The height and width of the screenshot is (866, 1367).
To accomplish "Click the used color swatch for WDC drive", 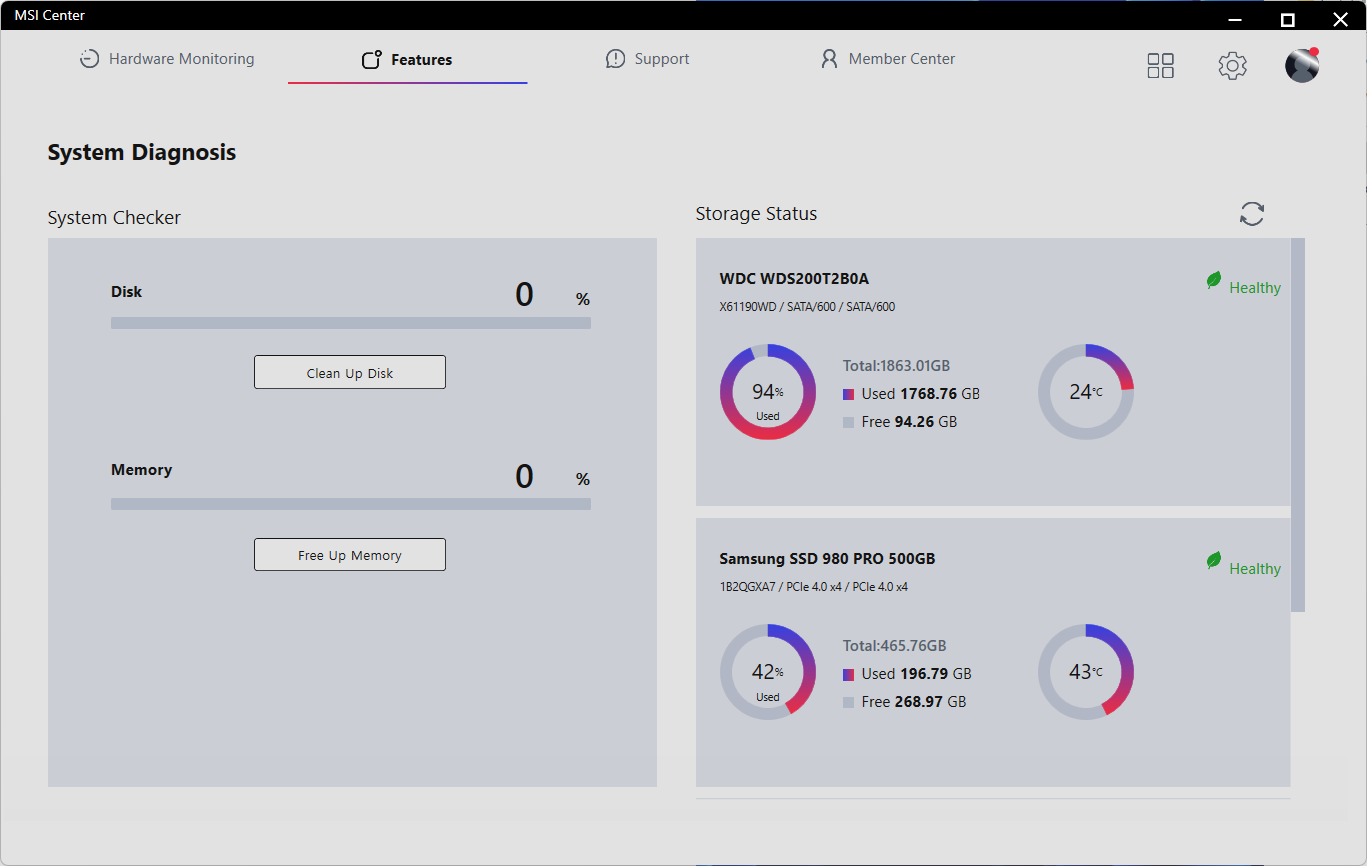I will click(x=848, y=394).
